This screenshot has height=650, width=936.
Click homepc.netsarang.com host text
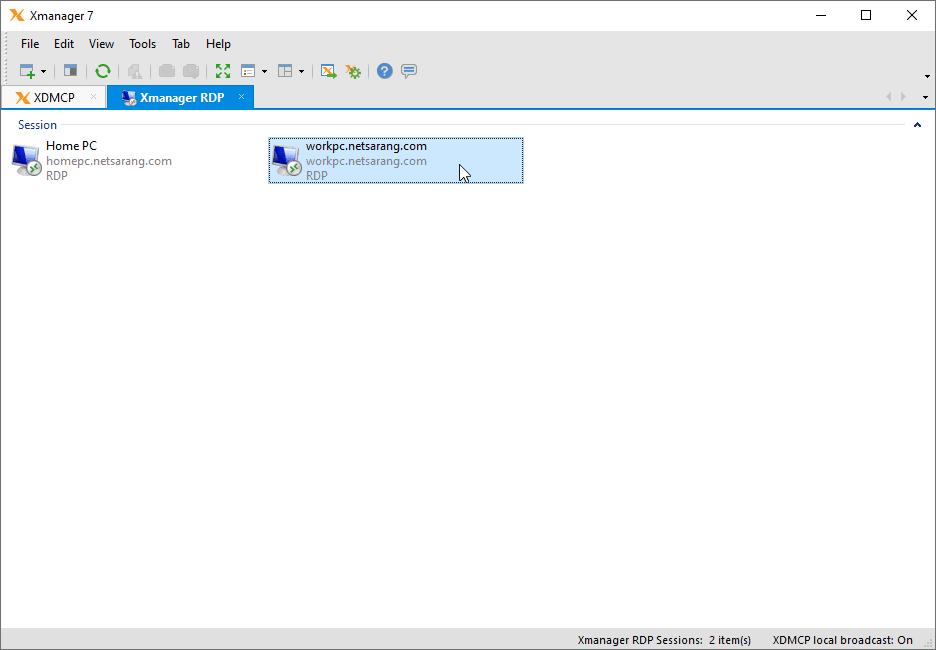[x=109, y=161]
